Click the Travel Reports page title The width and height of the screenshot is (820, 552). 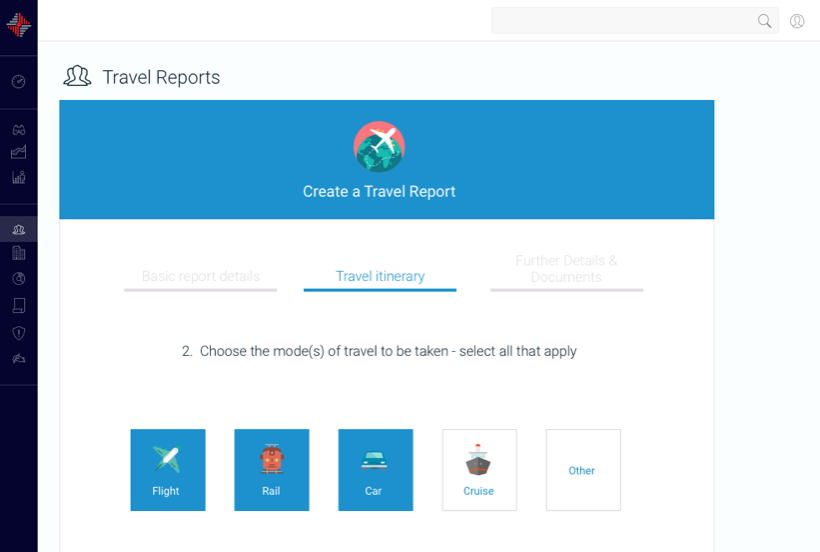[x=161, y=77]
